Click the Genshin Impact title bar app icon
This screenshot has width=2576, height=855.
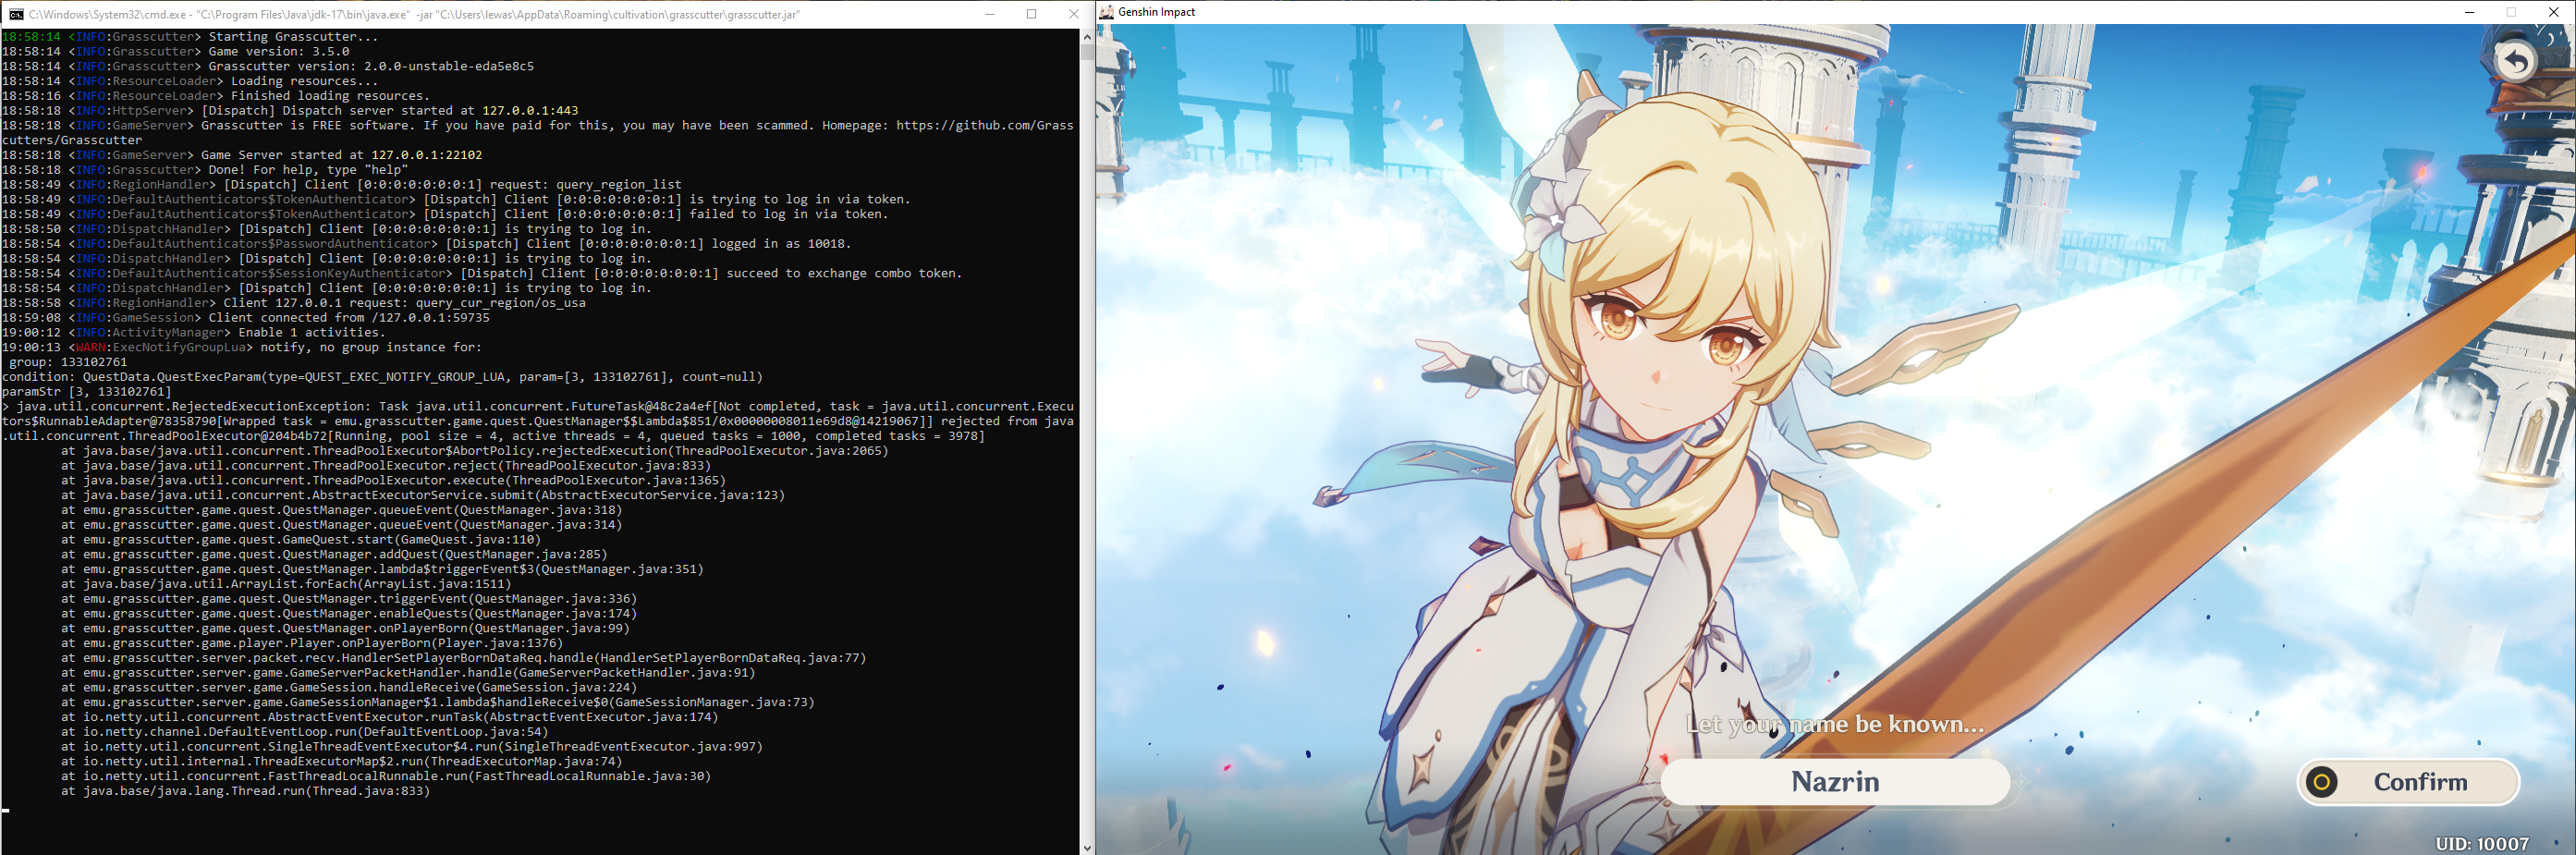[1106, 12]
